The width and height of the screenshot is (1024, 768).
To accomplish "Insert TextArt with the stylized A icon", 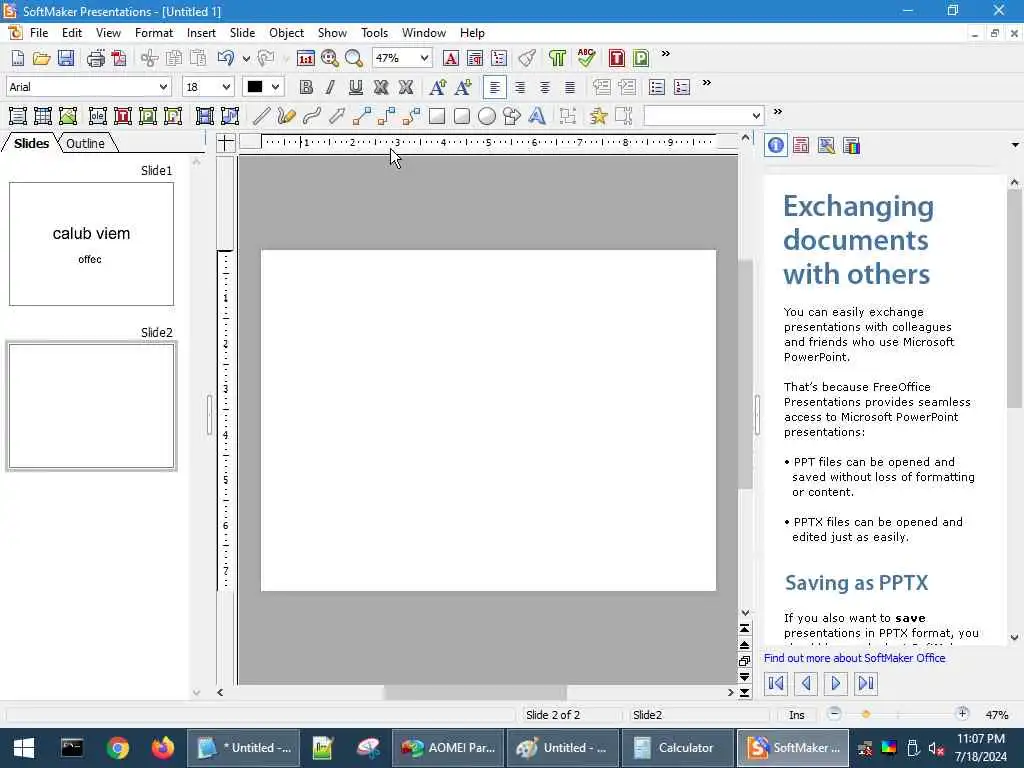I will [537, 116].
